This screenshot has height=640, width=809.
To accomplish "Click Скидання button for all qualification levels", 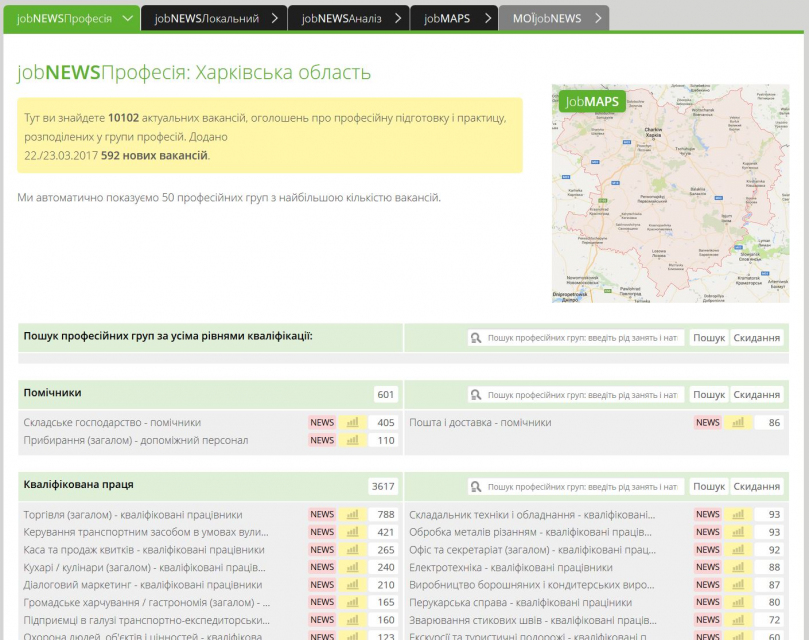I will click(x=756, y=338).
